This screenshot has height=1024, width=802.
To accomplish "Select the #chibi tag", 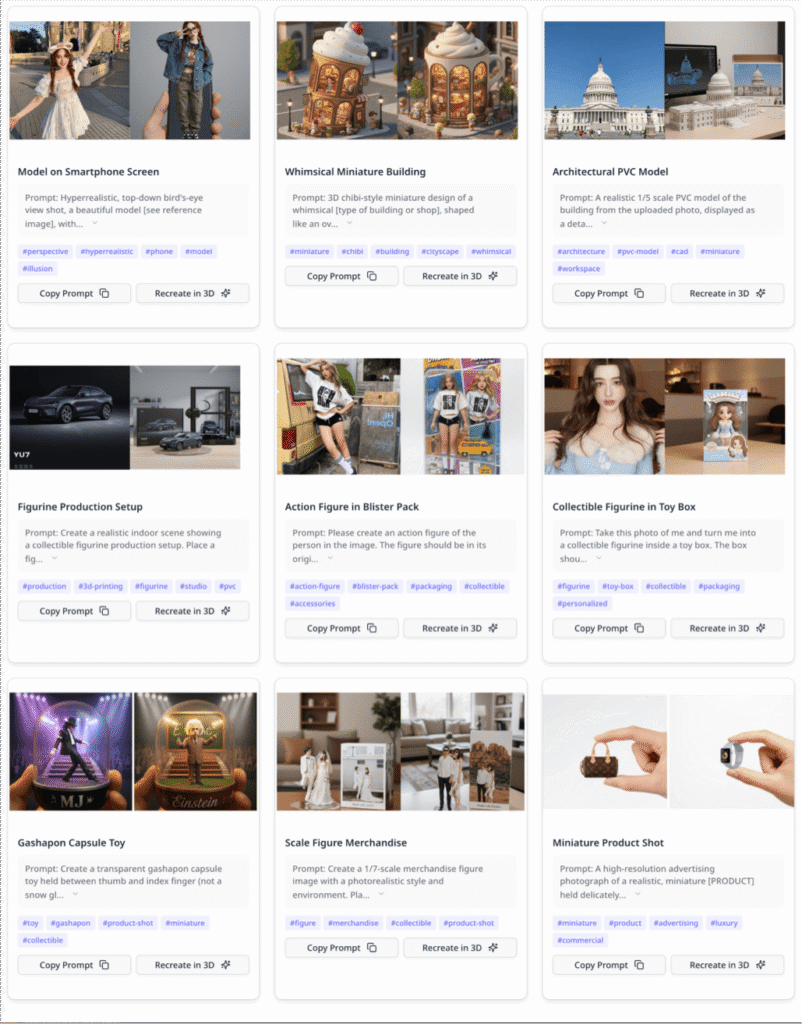I will click(x=352, y=252).
